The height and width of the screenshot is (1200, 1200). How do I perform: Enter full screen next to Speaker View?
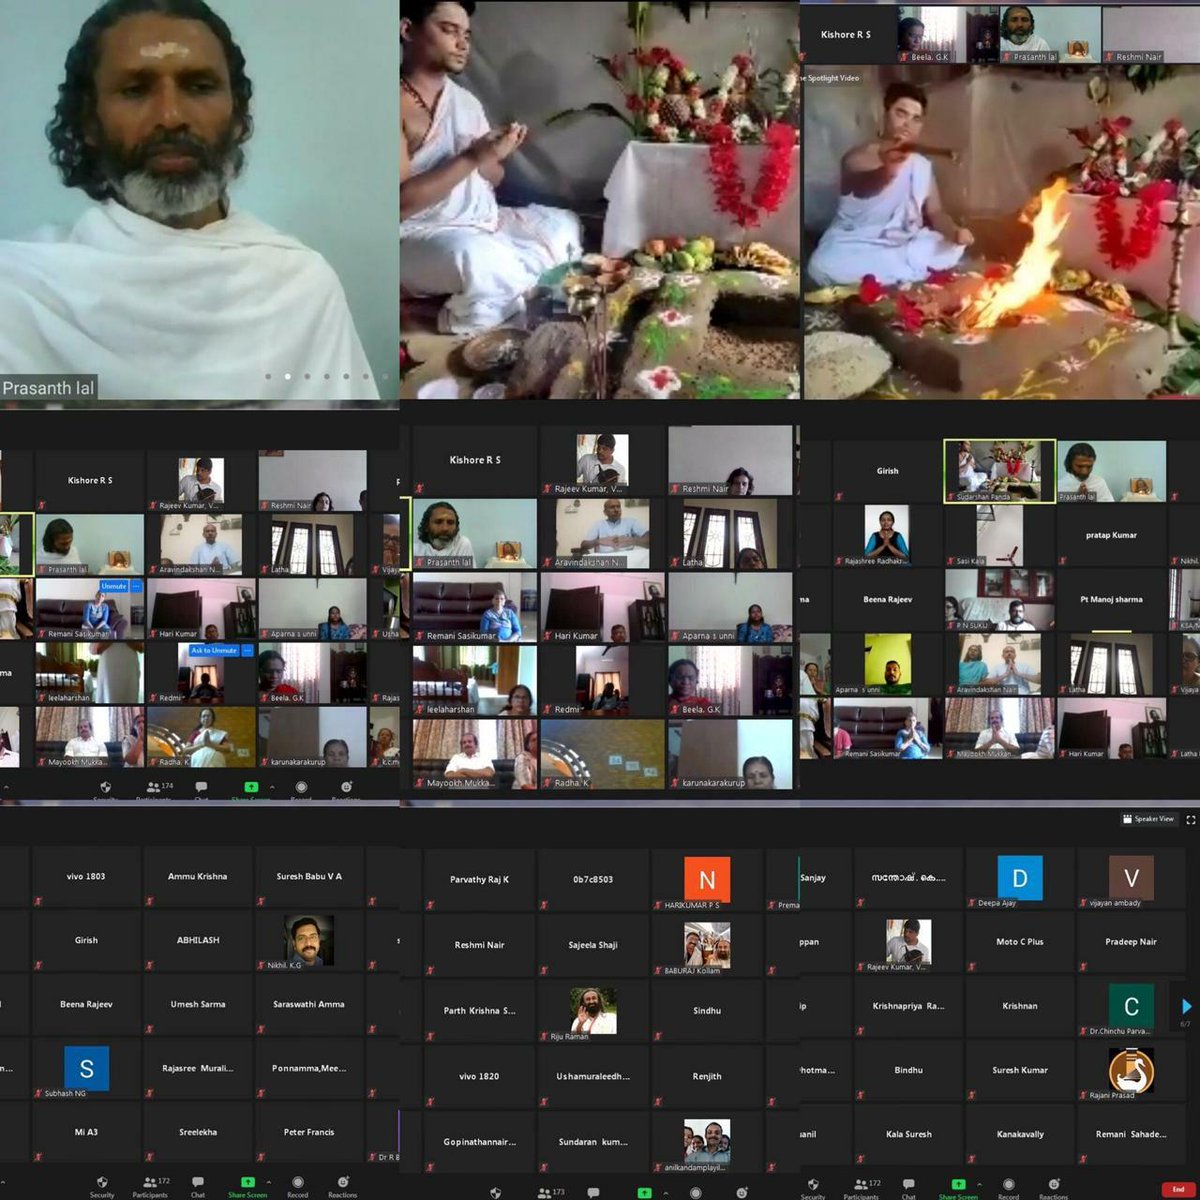pyautogui.click(x=1190, y=819)
